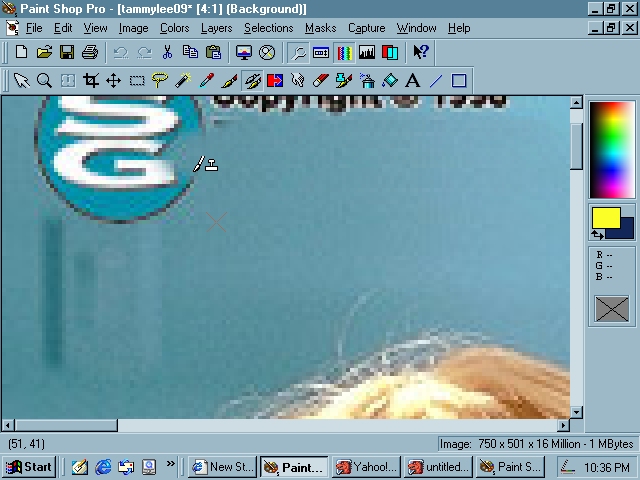The width and height of the screenshot is (640, 480).
Task: Toggle the Color Palette visibility button
Action: [x=344, y=52]
